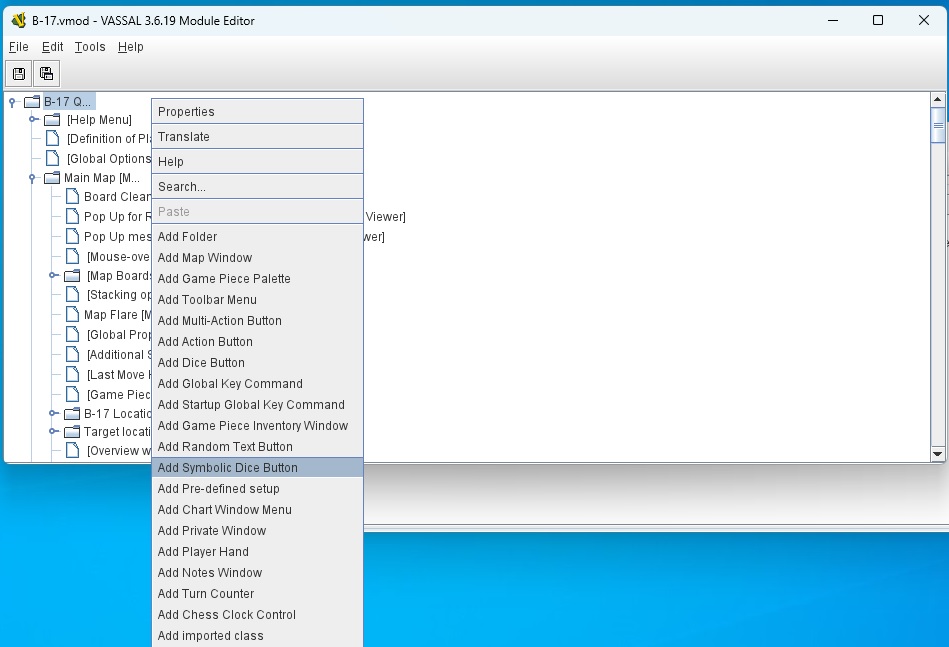Choose Add Startup Global Key Command
The image size is (949, 647).
click(257, 405)
